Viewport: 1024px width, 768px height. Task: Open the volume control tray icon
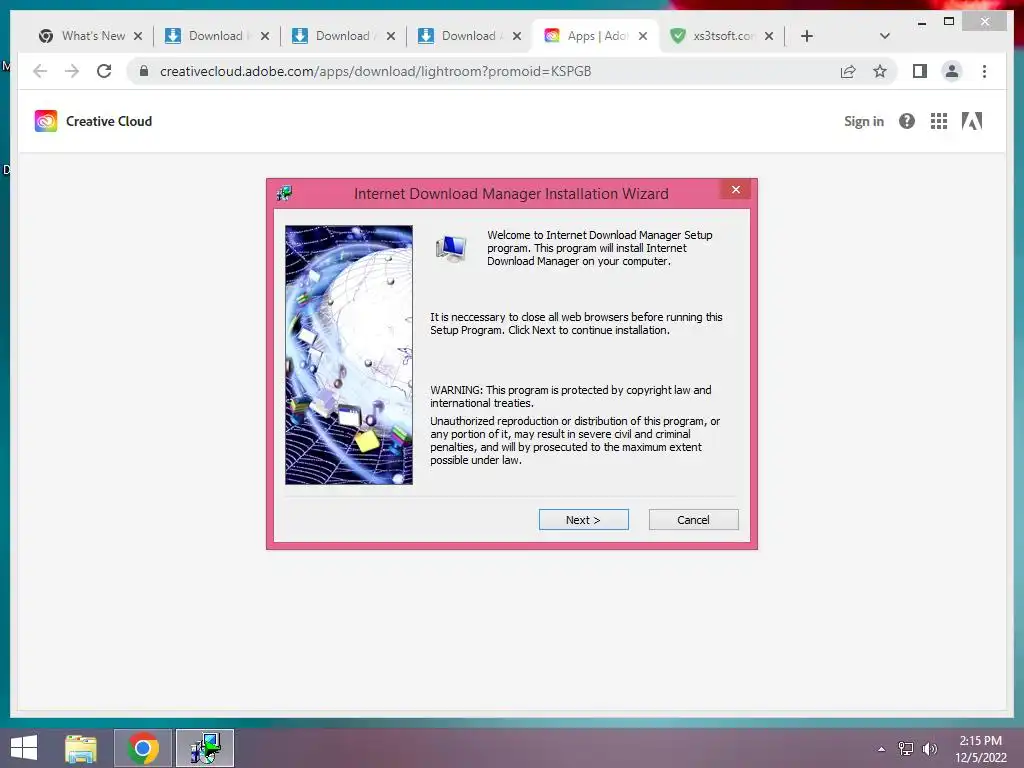(x=930, y=749)
